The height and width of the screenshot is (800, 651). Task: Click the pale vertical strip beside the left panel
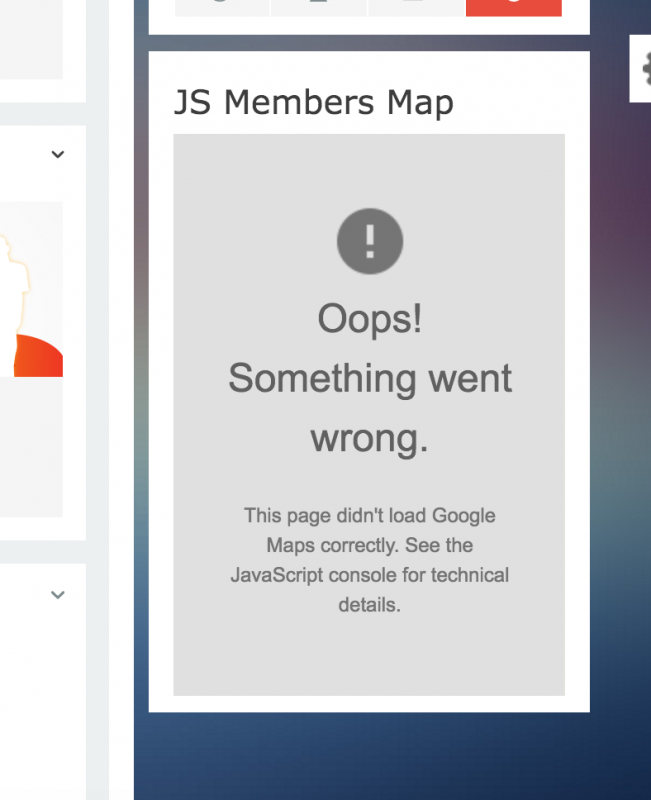pos(97,400)
